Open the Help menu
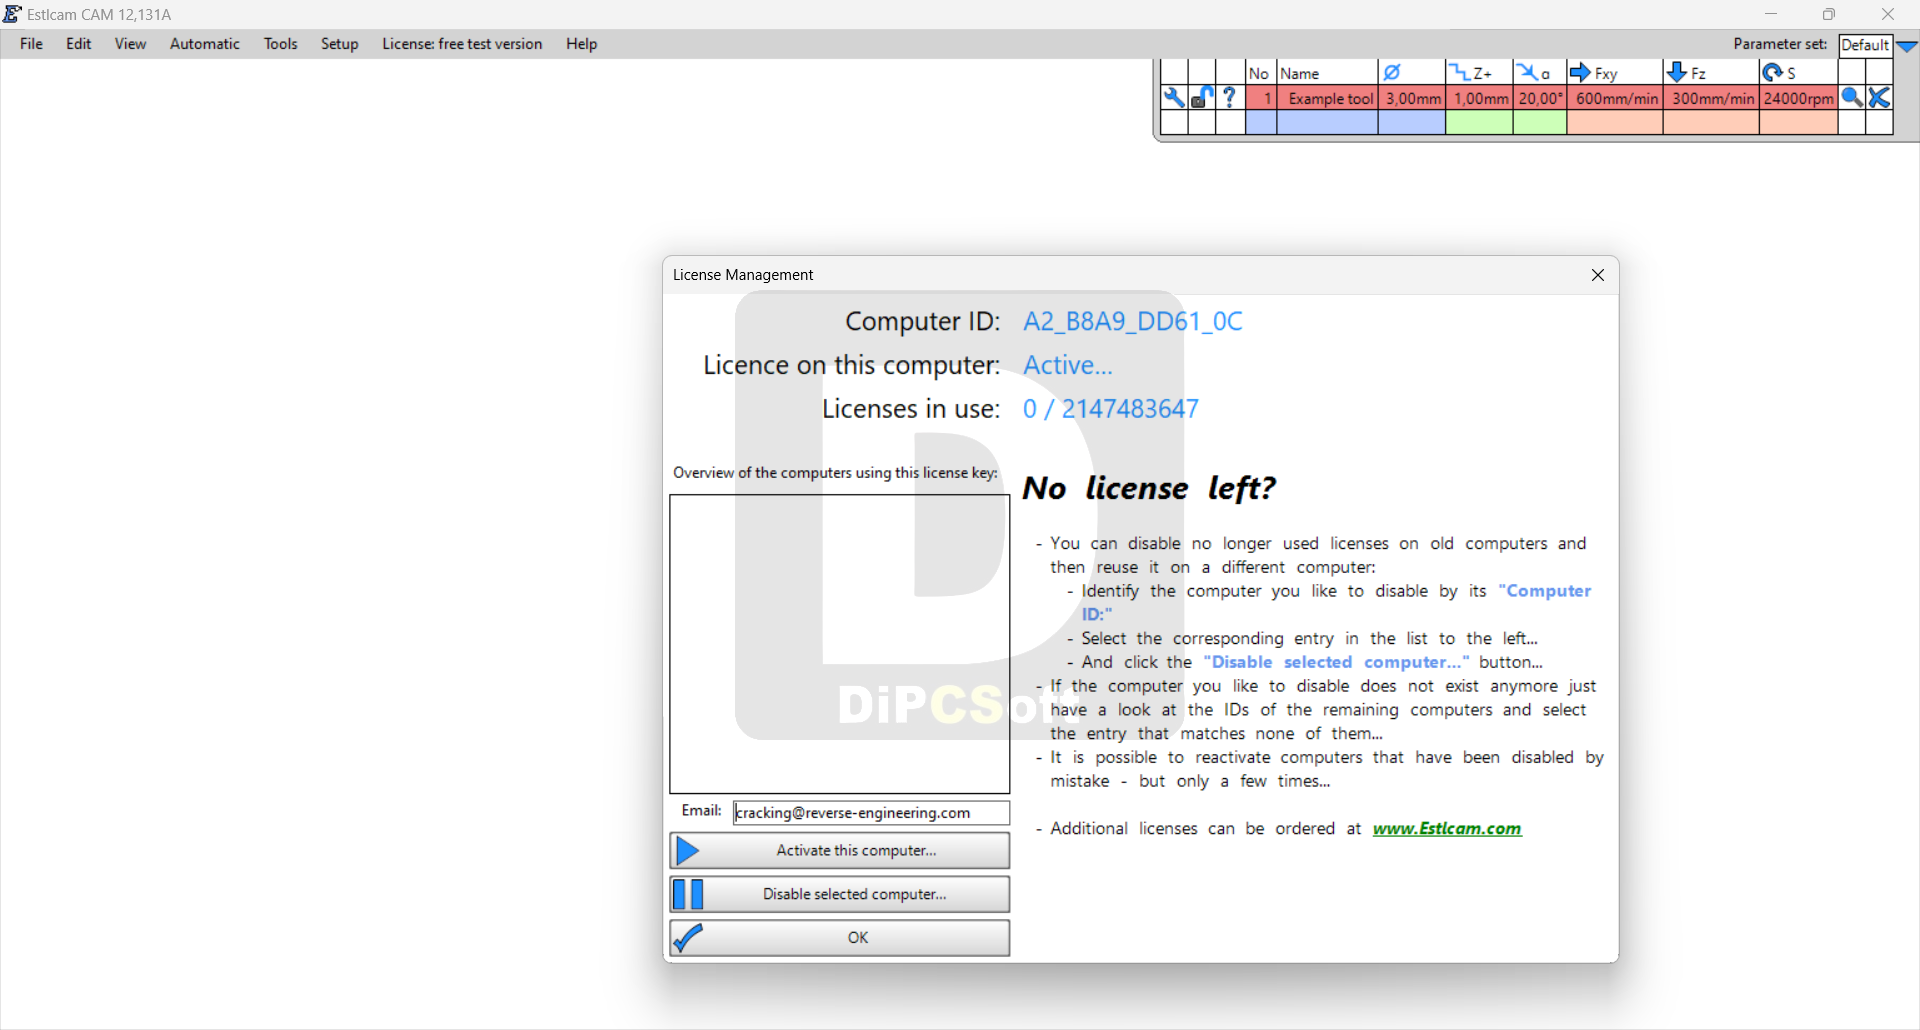 (582, 44)
